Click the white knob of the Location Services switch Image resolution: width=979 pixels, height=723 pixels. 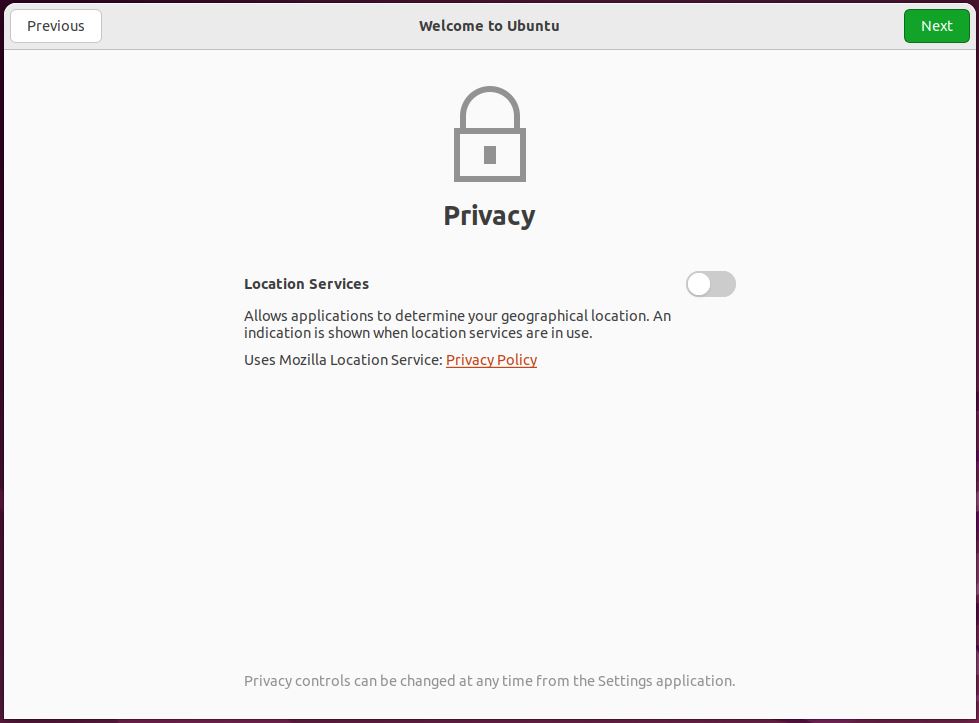(699, 284)
